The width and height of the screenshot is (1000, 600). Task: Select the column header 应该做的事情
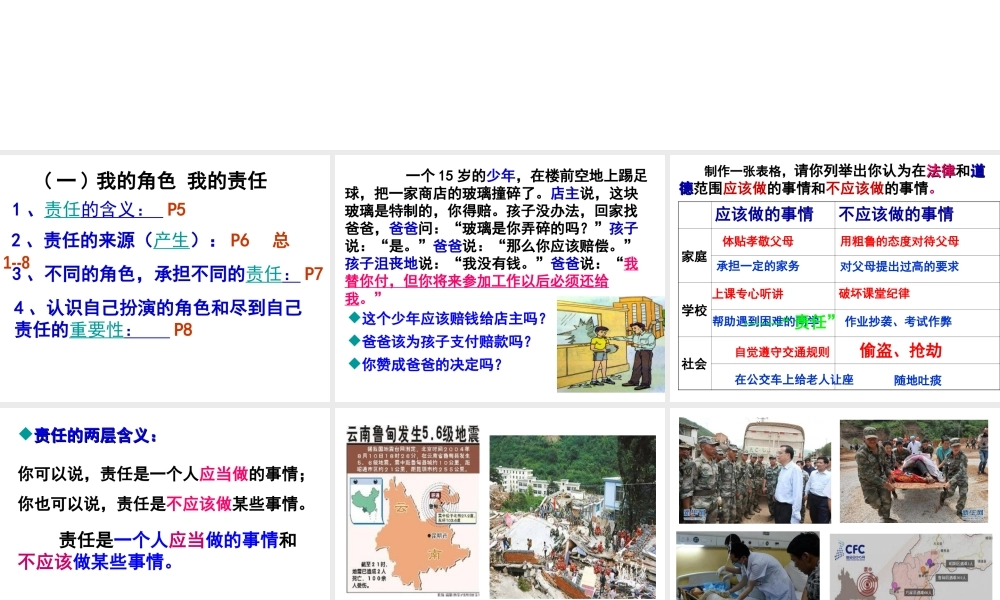763,214
